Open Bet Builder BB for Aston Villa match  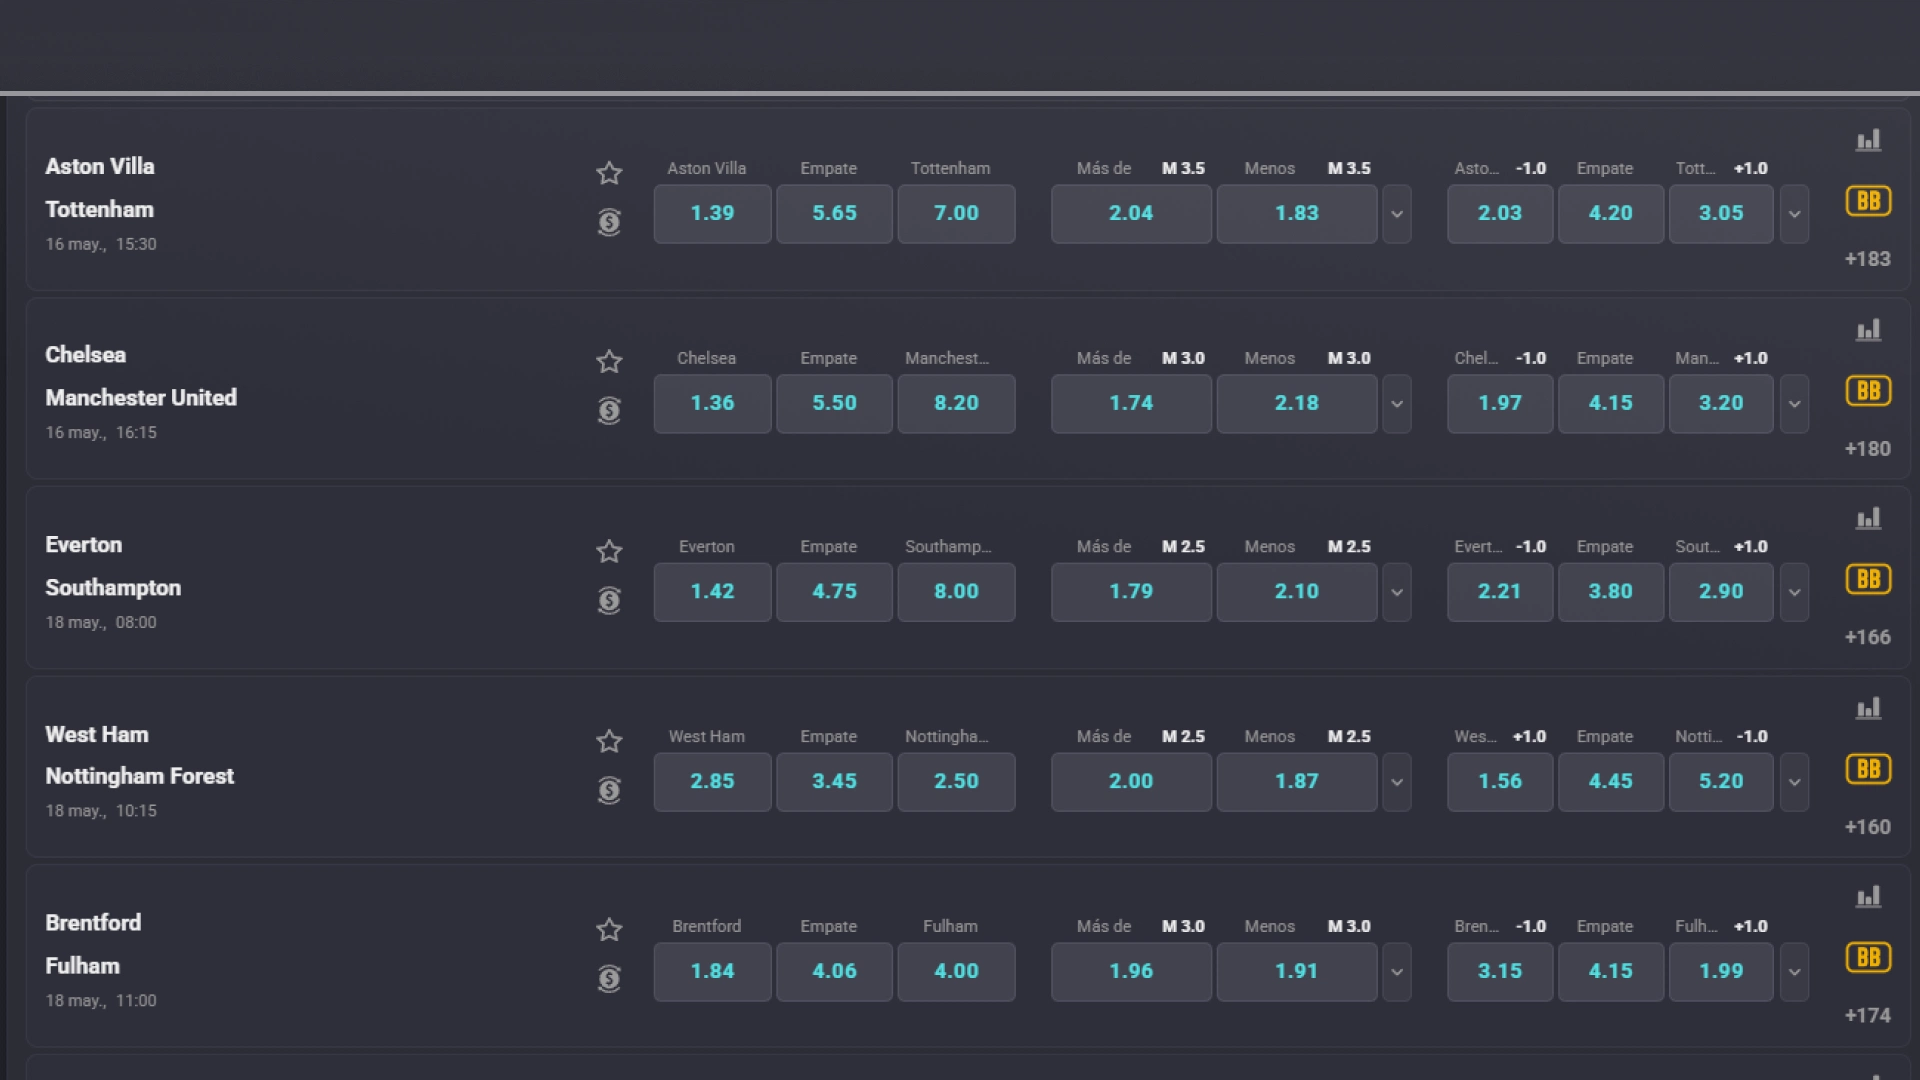coord(1868,201)
